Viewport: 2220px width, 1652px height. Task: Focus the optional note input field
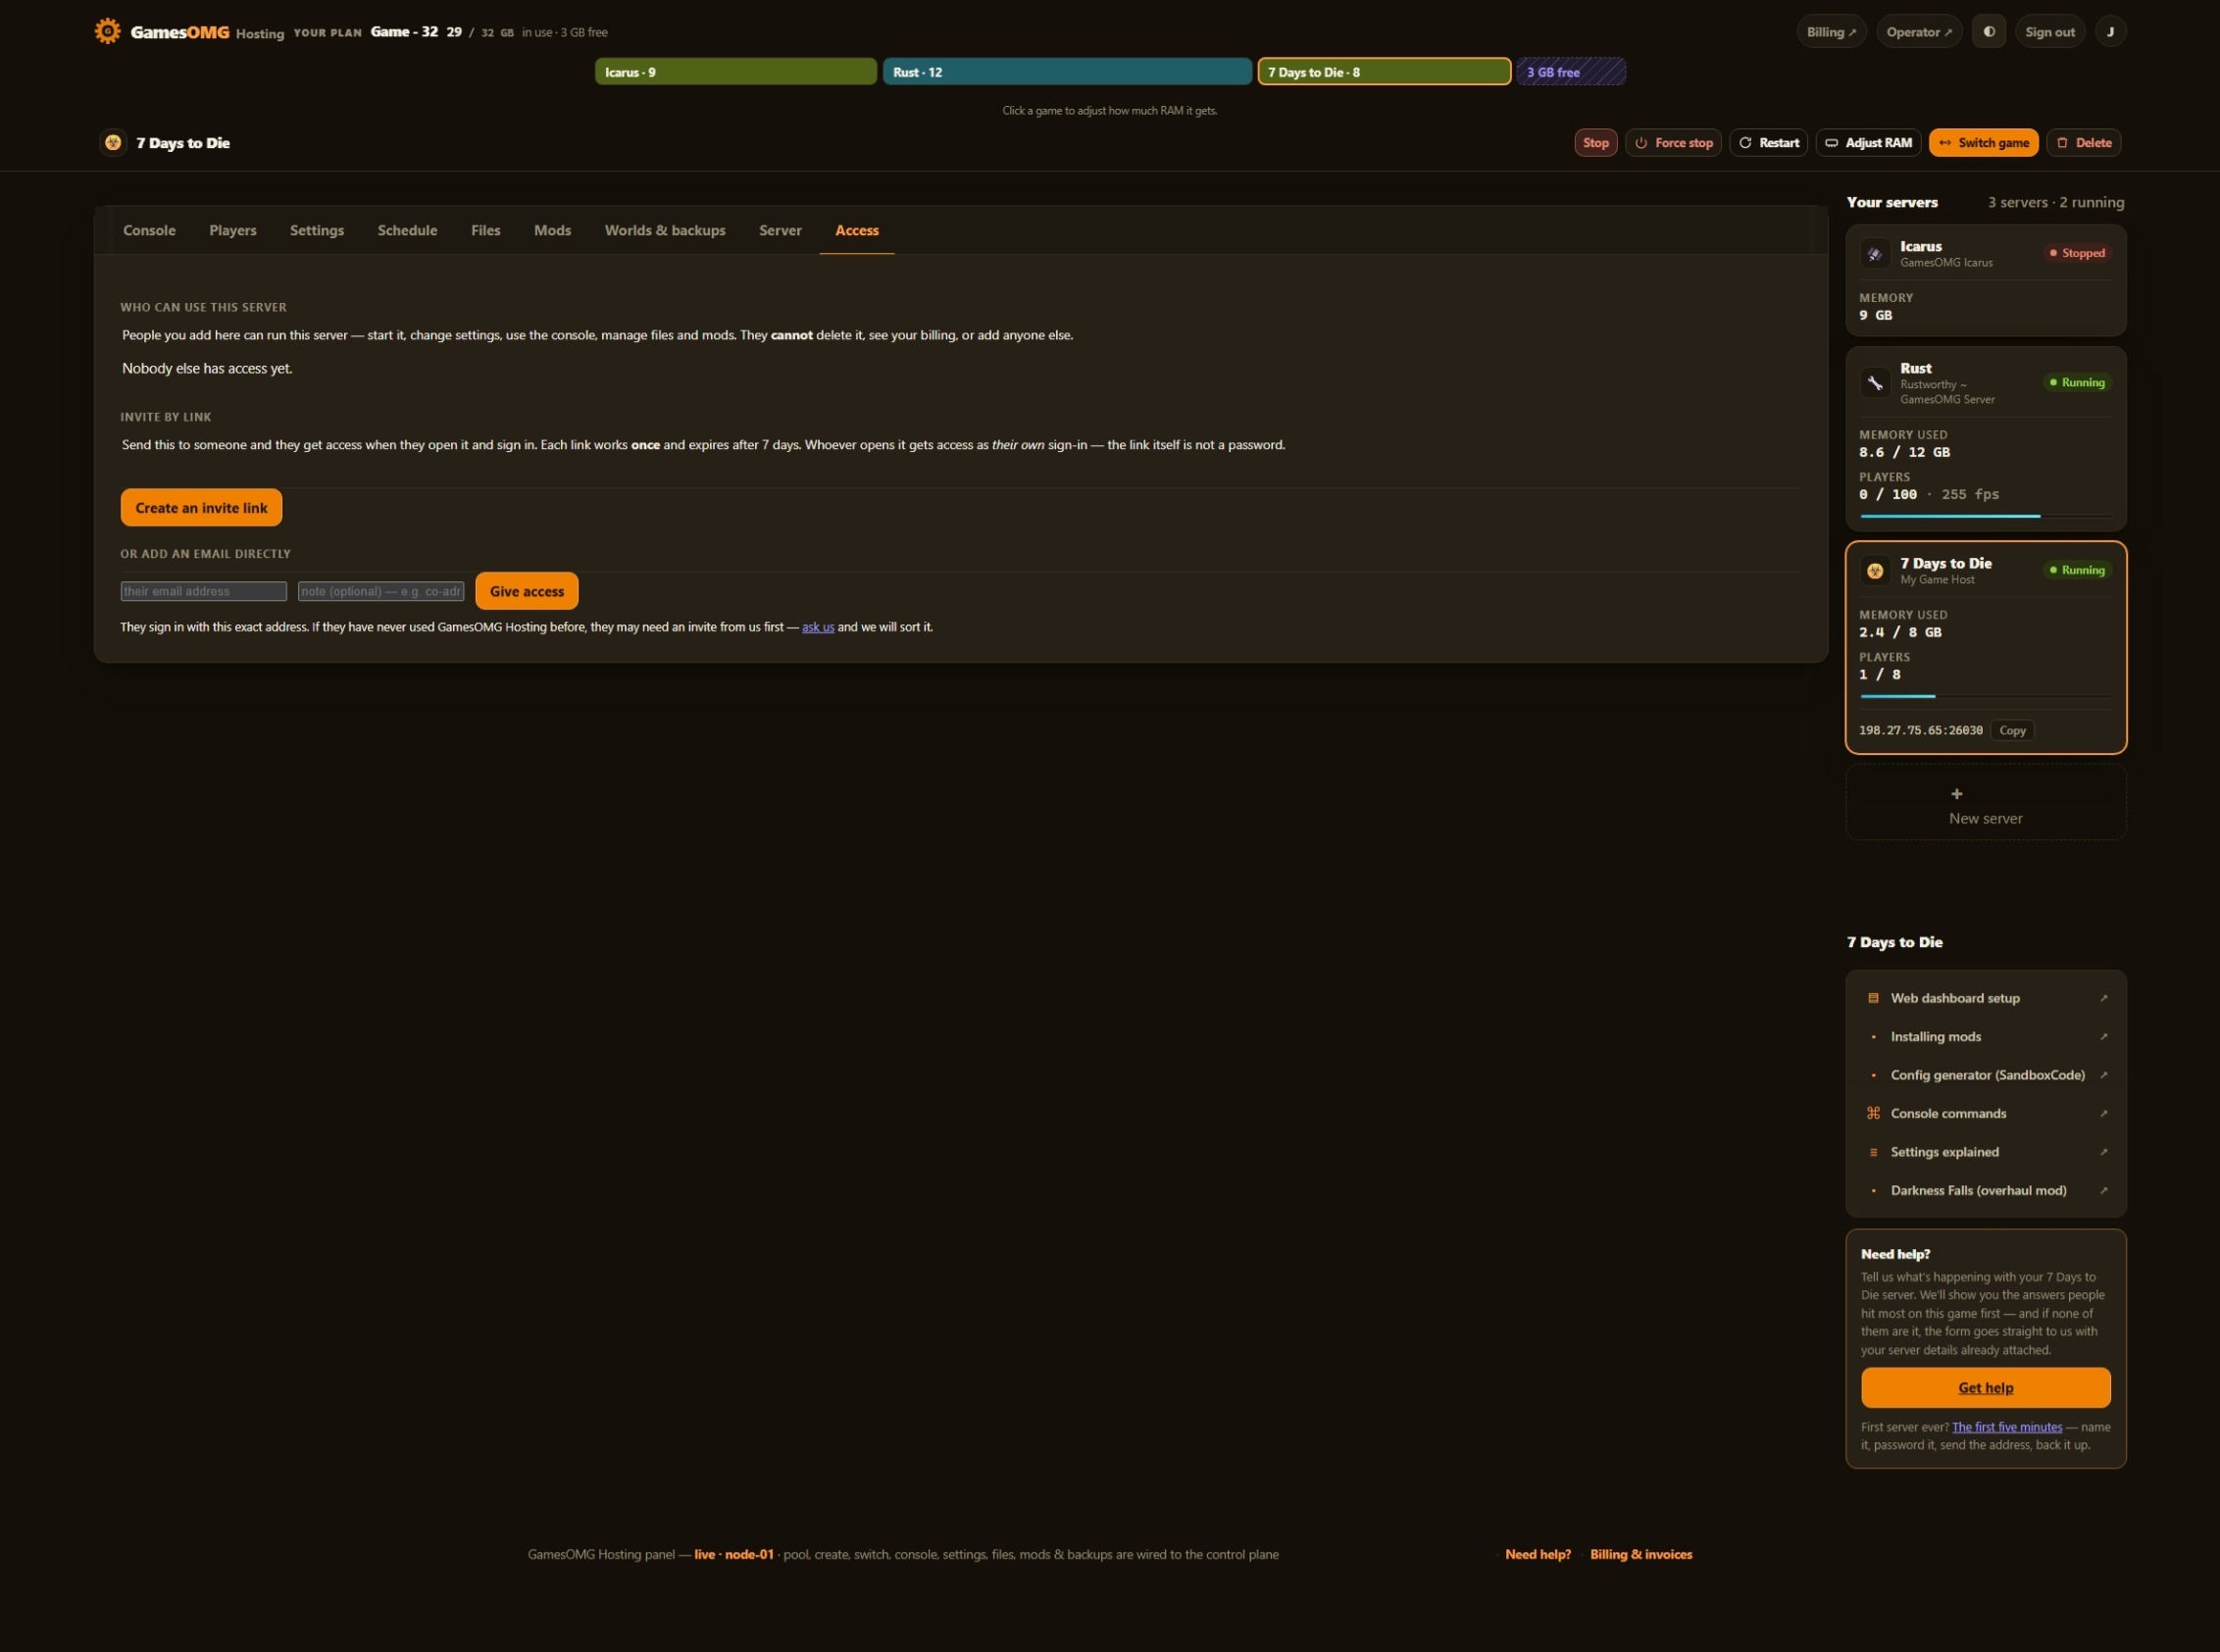pyautogui.click(x=381, y=592)
